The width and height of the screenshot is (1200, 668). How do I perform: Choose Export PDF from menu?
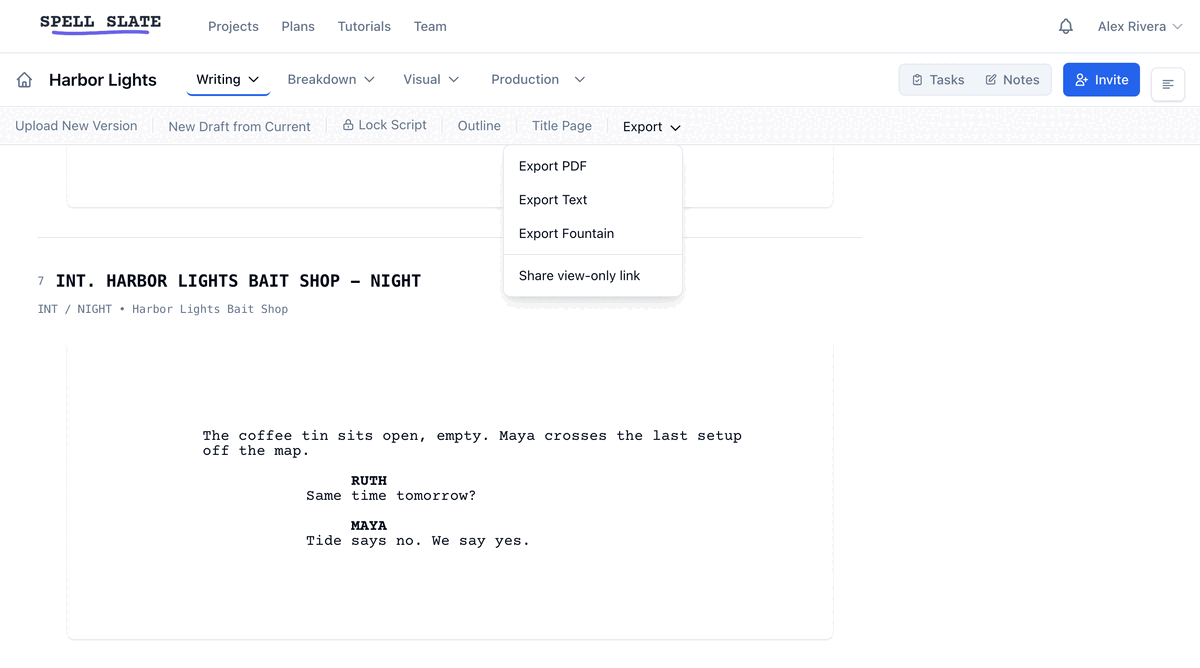pos(593,166)
